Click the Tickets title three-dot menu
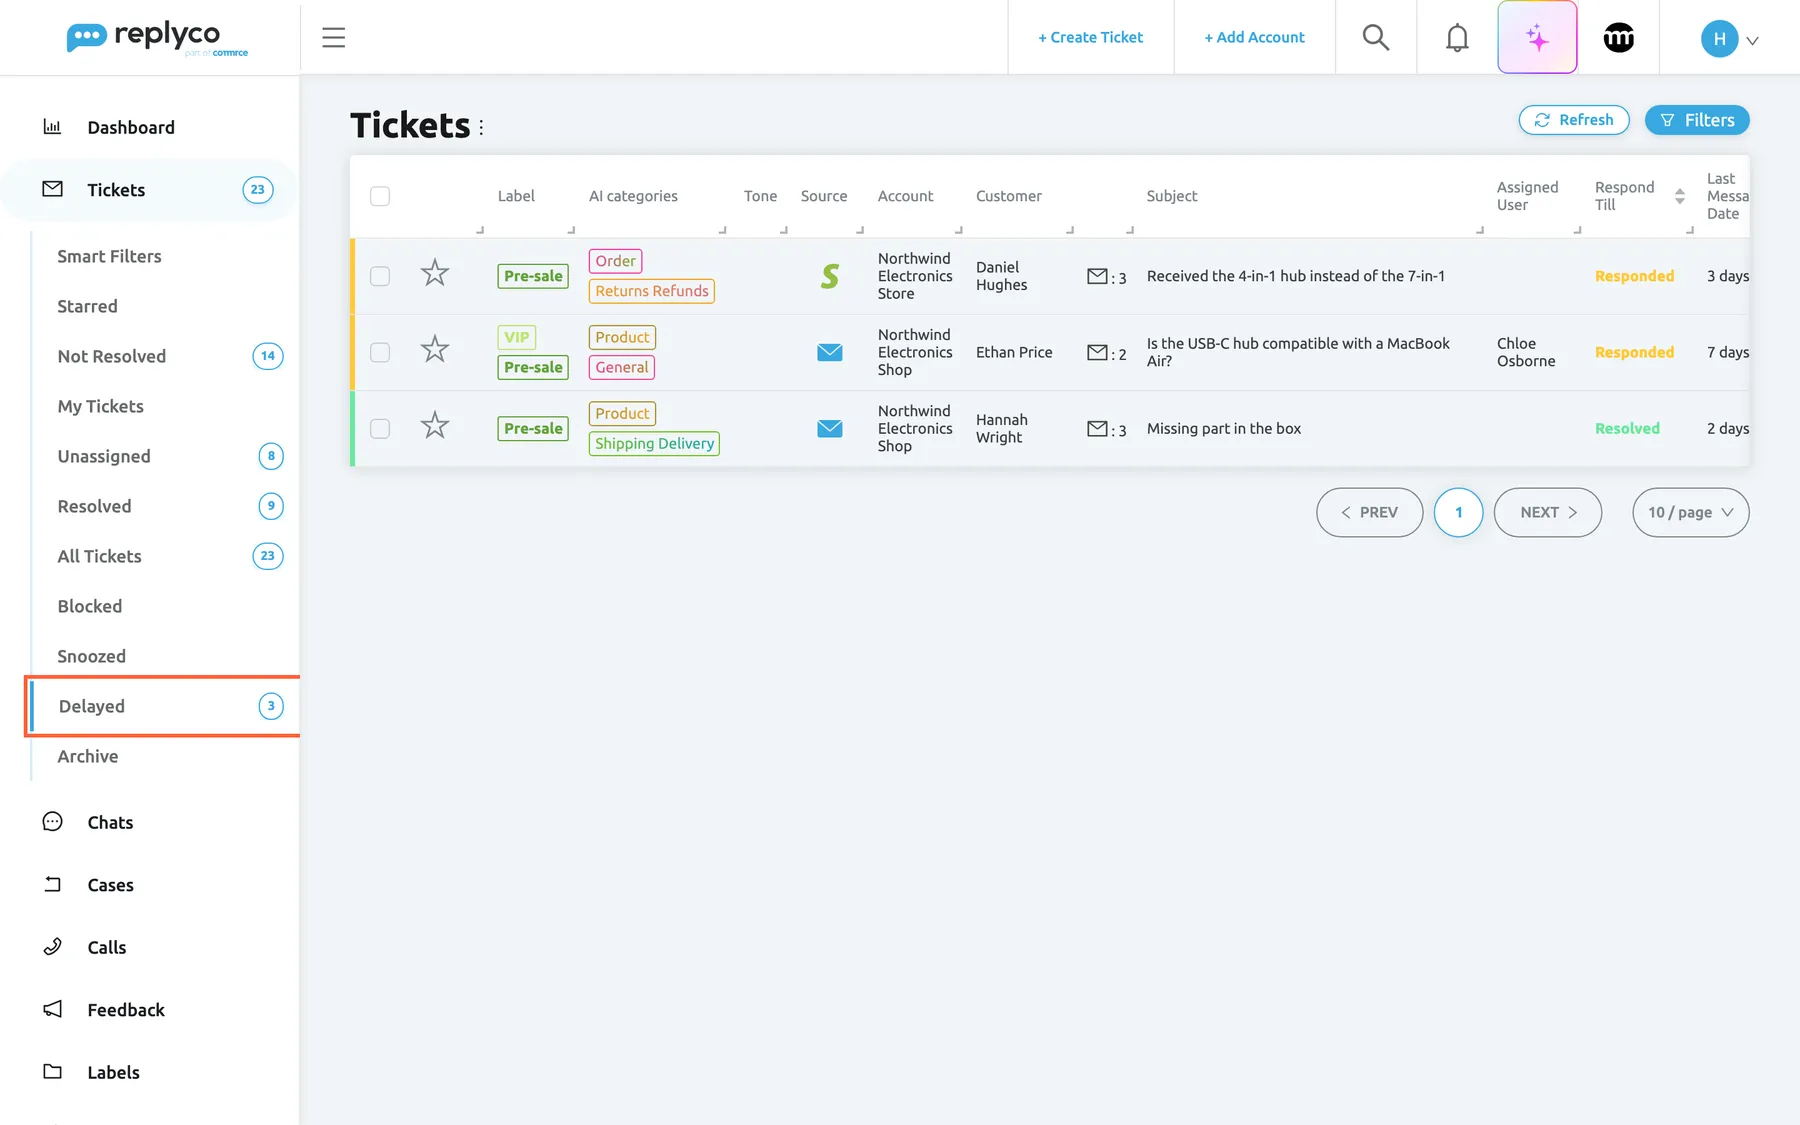The image size is (1800, 1125). [x=481, y=127]
